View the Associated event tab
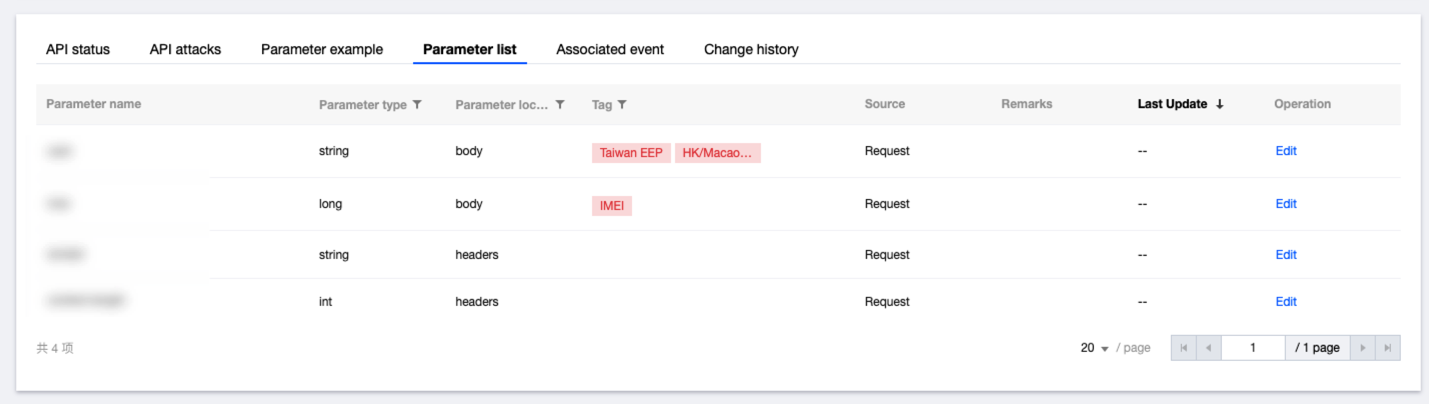The image size is (1429, 404). [x=610, y=49]
